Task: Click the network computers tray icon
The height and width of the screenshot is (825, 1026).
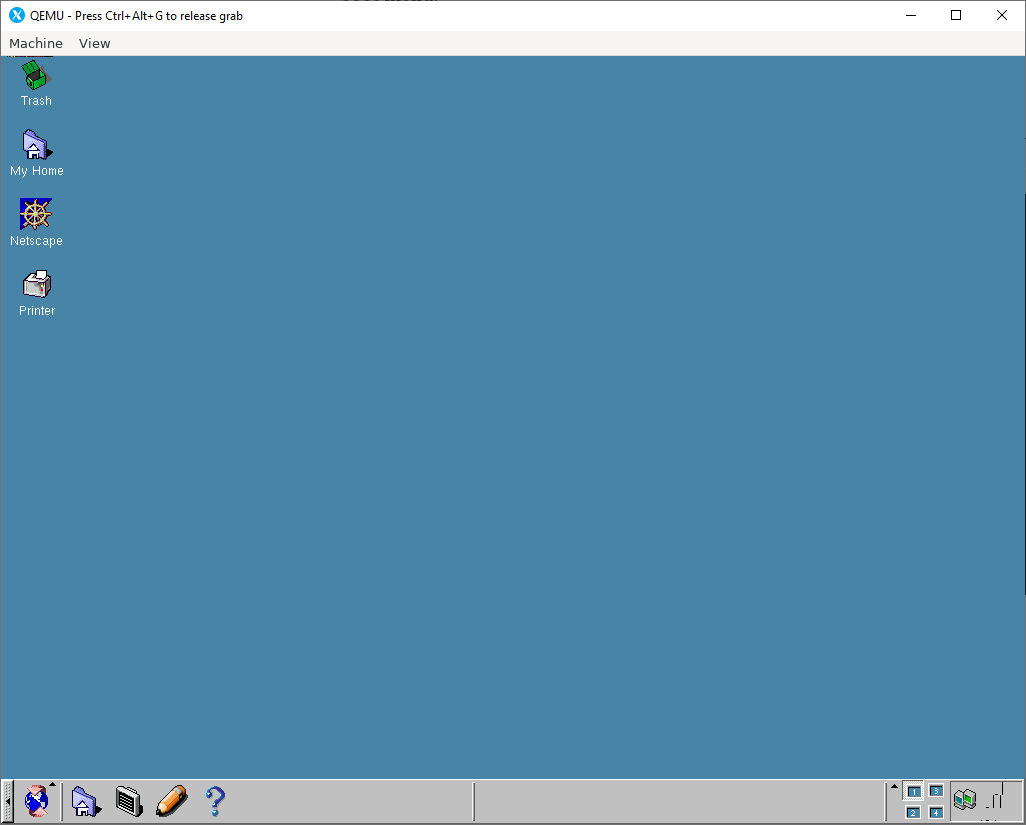Action: (x=964, y=799)
